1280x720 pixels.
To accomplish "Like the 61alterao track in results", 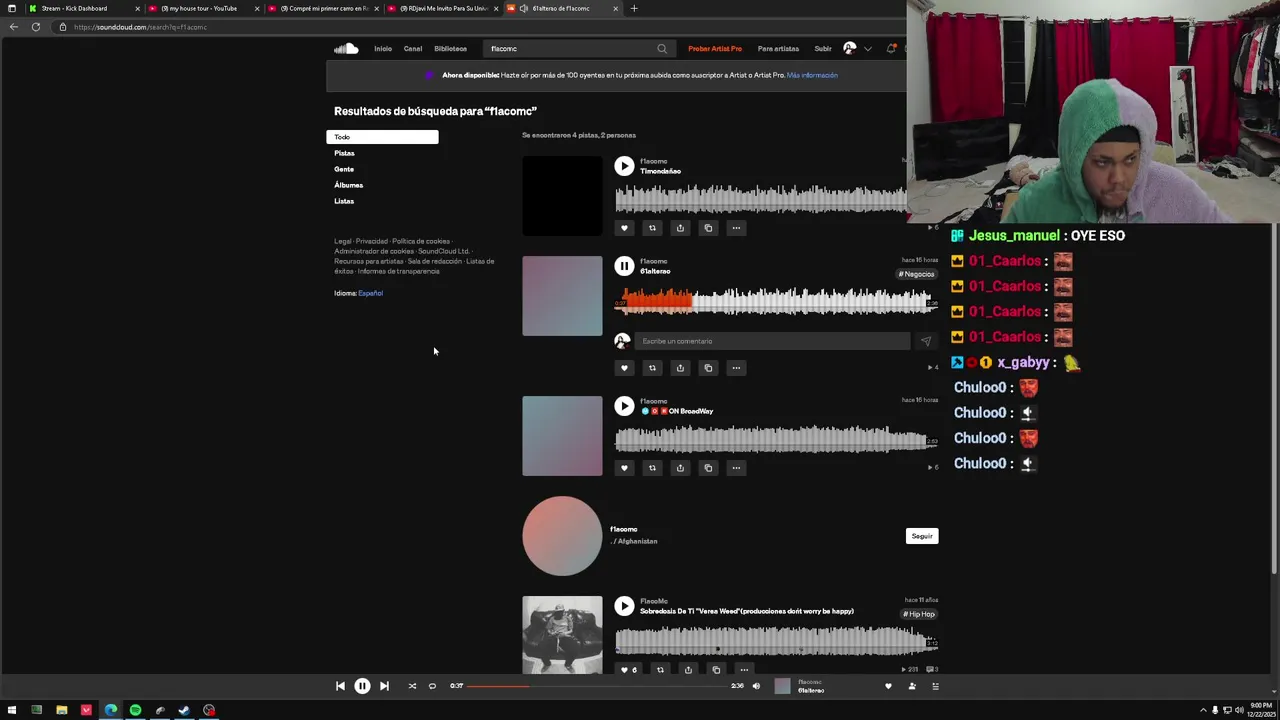I will point(624,368).
